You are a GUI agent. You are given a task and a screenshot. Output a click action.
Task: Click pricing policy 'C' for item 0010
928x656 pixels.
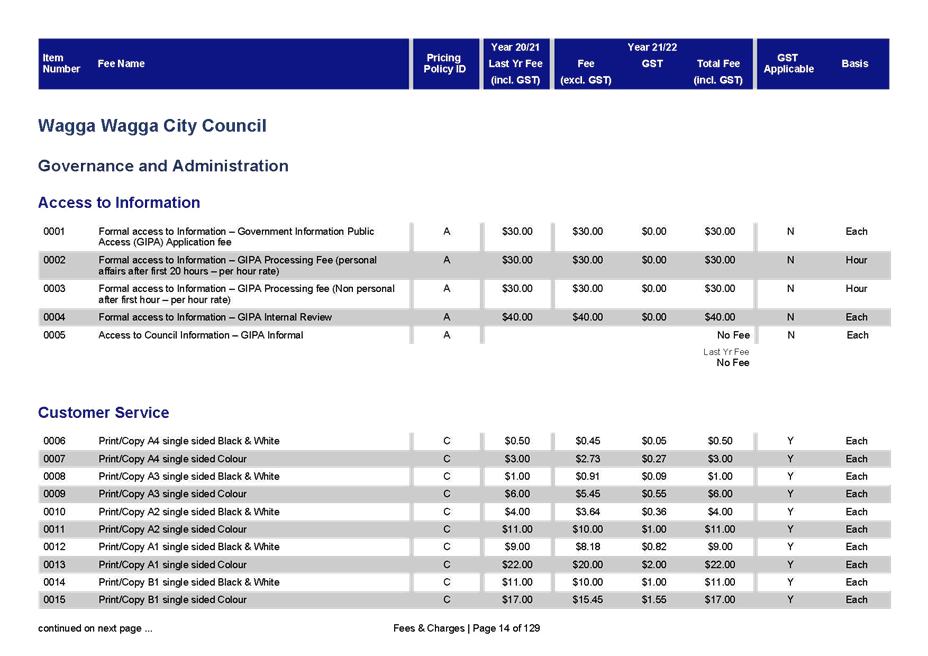click(x=447, y=512)
